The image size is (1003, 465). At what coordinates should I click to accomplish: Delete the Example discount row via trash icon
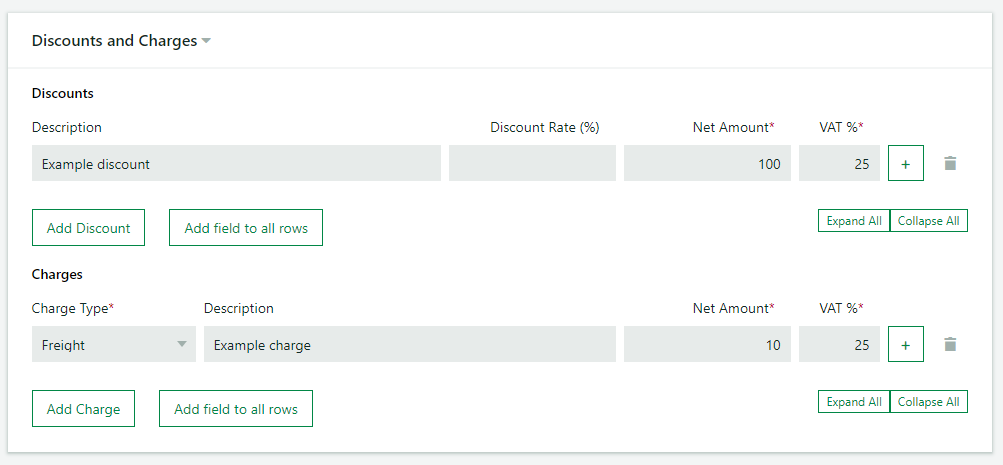pyautogui.click(x=950, y=164)
